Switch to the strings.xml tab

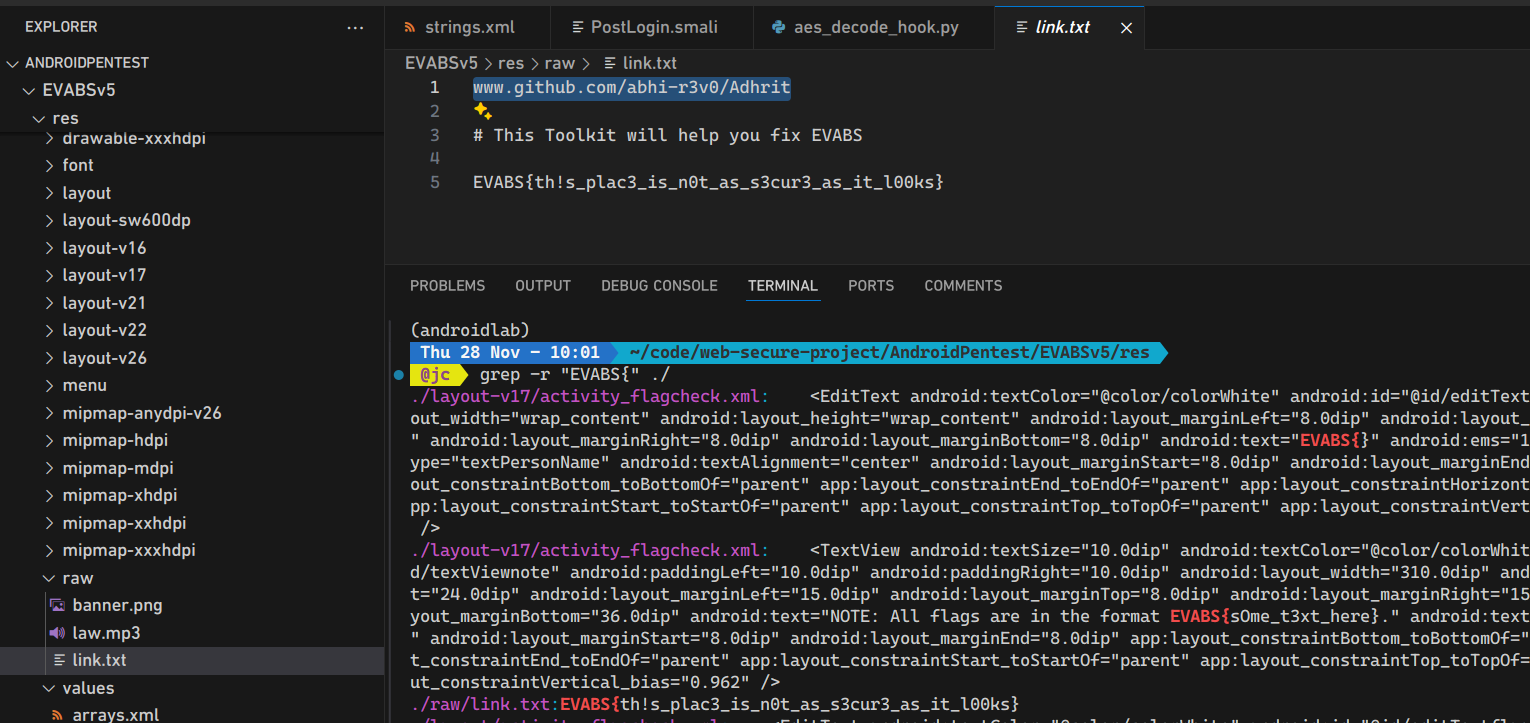click(x=467, y=28)
